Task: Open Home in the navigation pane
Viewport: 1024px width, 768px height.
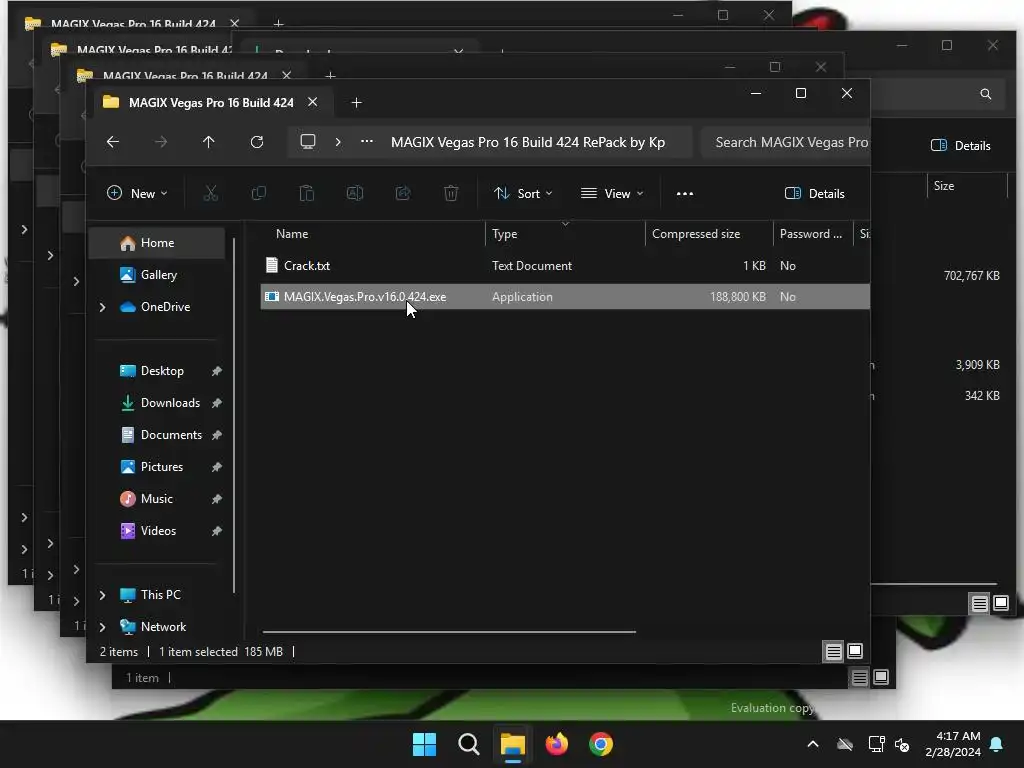Action: (x=157, y=243)
